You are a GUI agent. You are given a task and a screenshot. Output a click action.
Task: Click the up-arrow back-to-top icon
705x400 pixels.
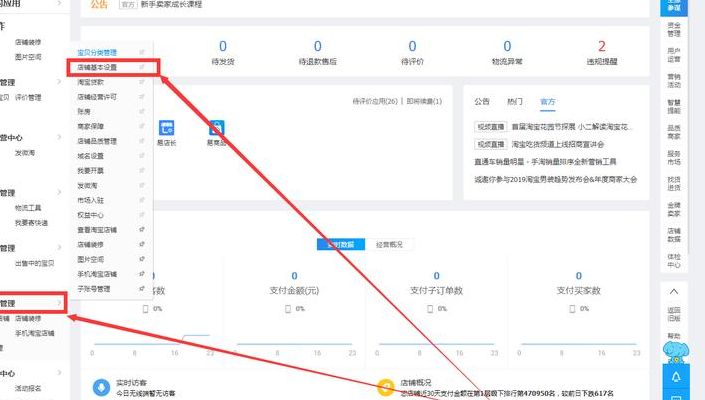pos(674,292)
